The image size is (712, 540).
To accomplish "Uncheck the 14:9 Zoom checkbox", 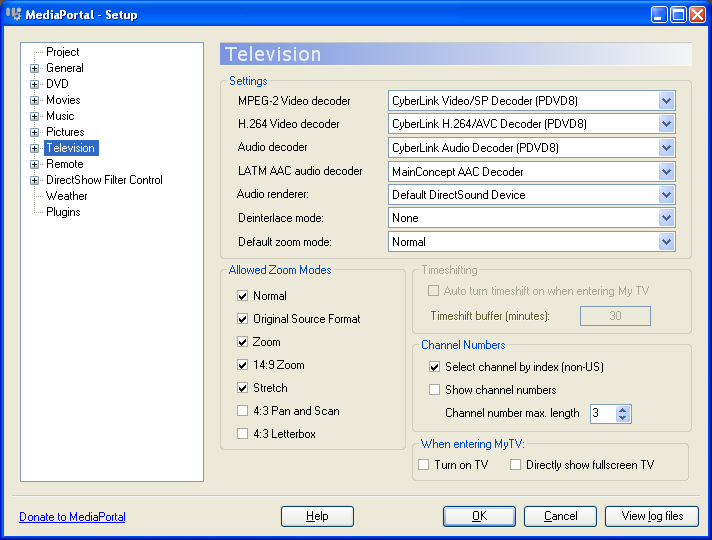I will click(242, 365).
